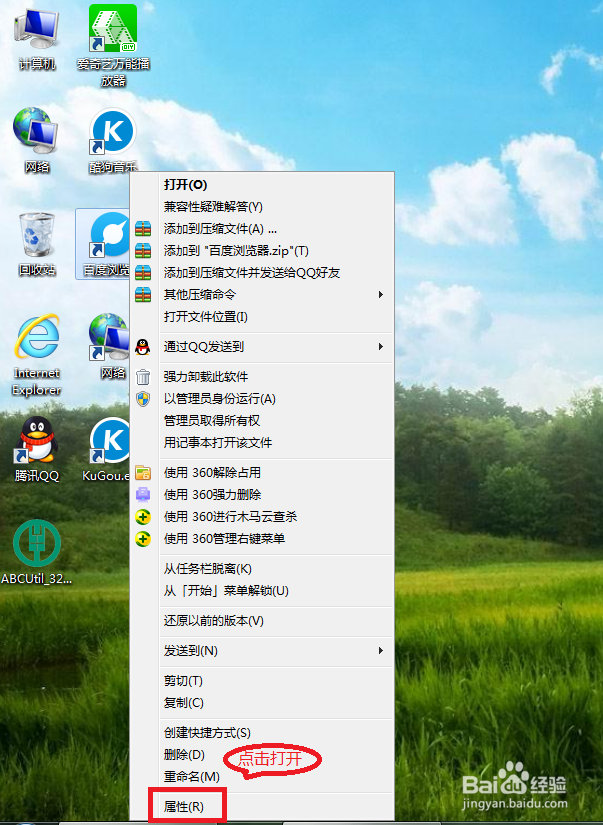Viewport: 603px width, 825px height.
Task: Choose 打开(O) from the context menu
Action: click(x=262, y=185)
